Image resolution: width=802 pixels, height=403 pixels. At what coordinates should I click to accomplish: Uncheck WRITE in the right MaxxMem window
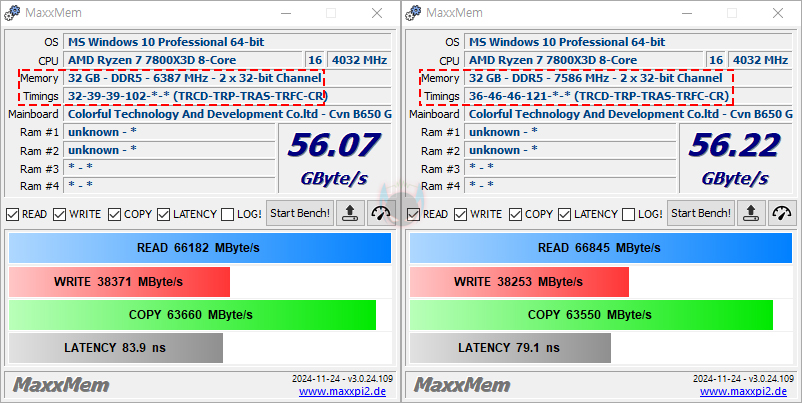tap(461, 214)
